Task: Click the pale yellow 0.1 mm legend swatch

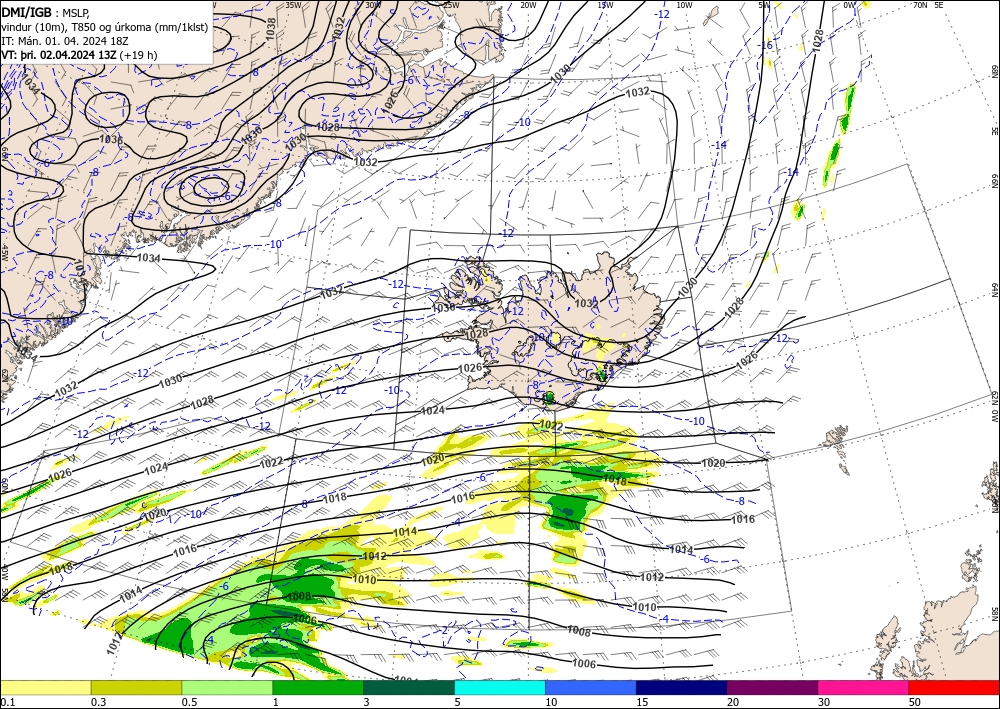Action: point(45,687)
